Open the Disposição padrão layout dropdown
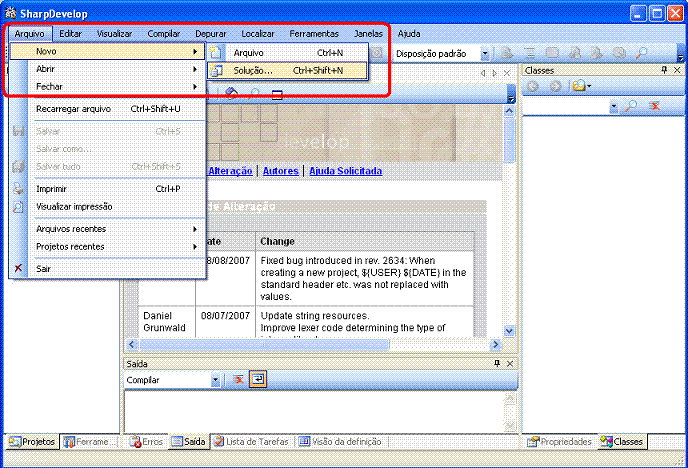The height and width of the screenshot is (468, 688). (x=485, y=54)
